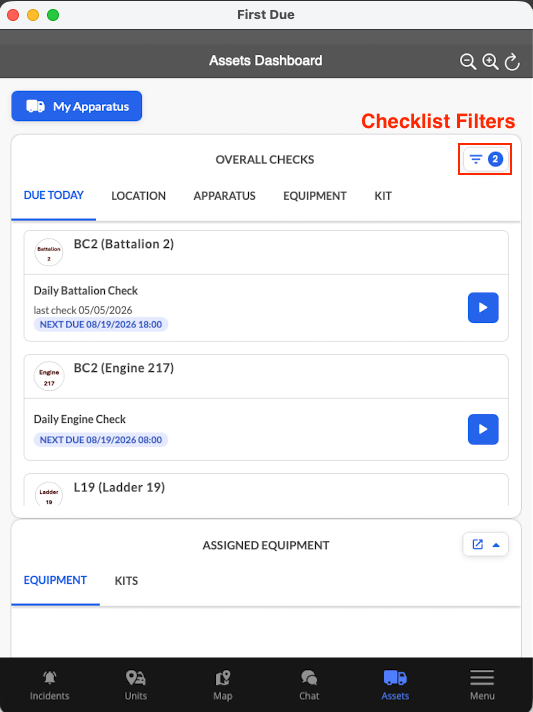Open the Incidents bell icon
Image resolution: width=533 pixels, height=712 pixels.
[49, 678]
